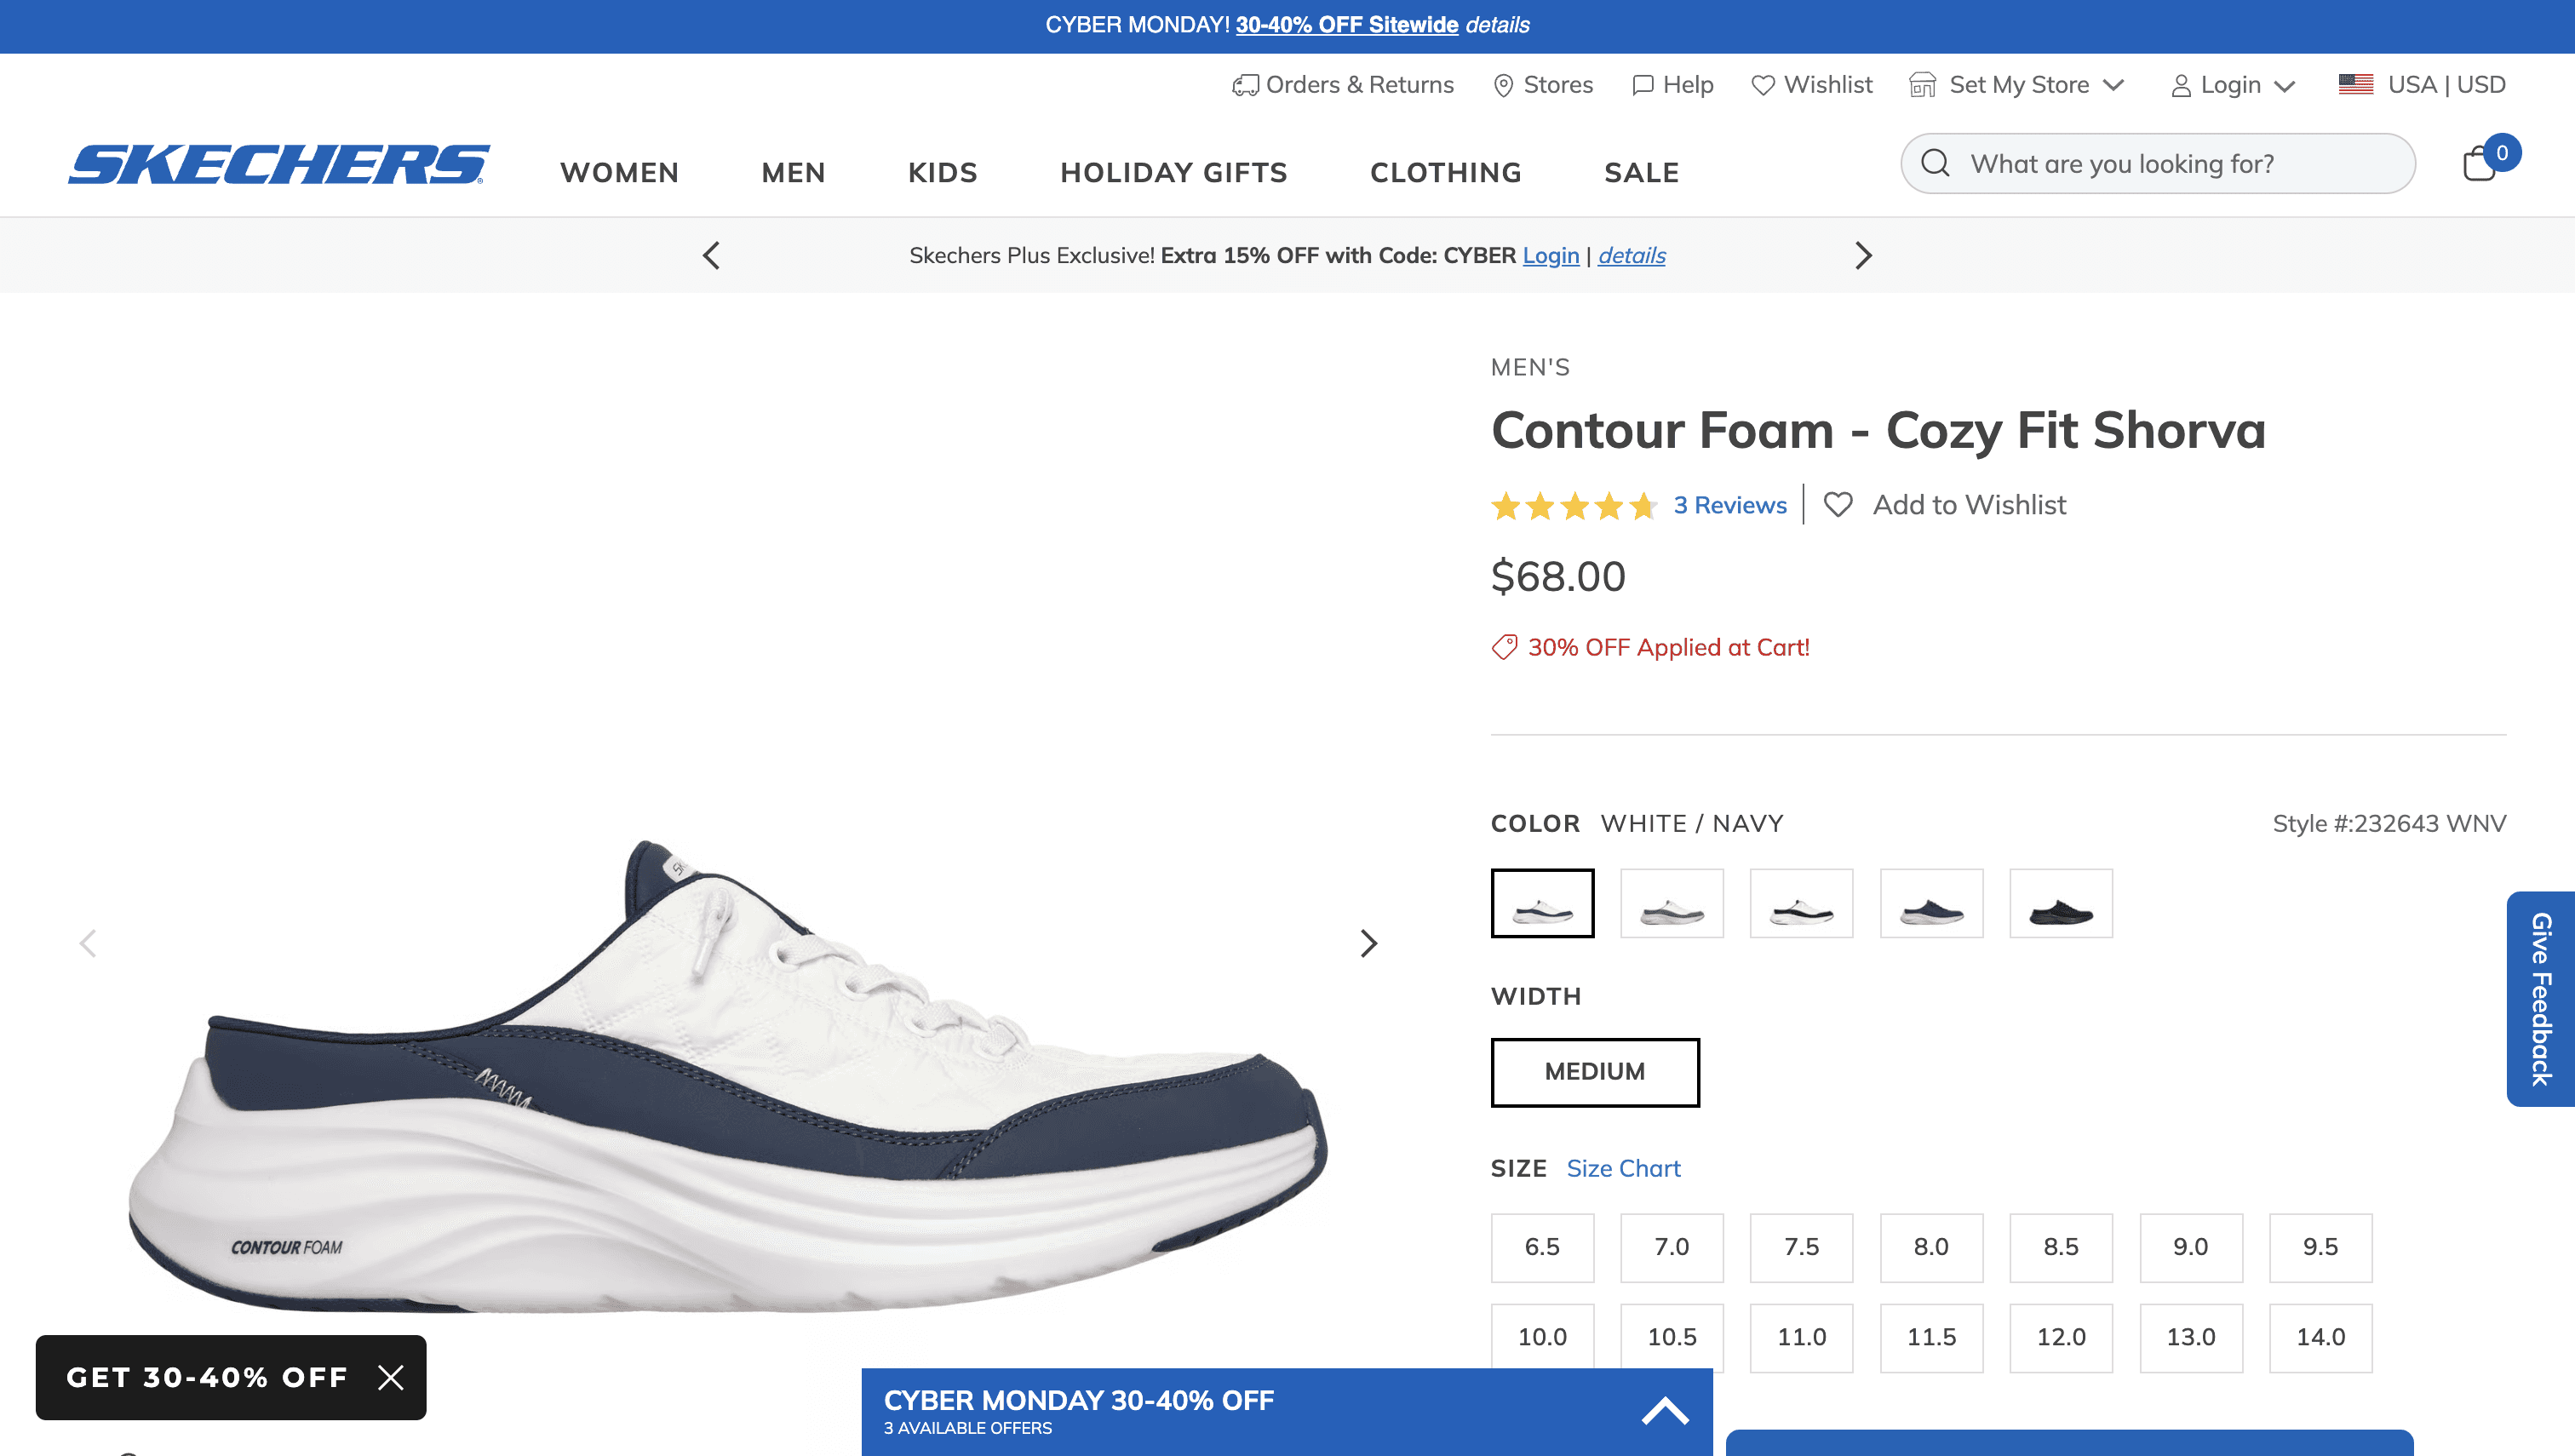The width and height of the screenshot is (2575, 1456).
Task: Open the Women navigation menu
Action: [x=619, y=173]
